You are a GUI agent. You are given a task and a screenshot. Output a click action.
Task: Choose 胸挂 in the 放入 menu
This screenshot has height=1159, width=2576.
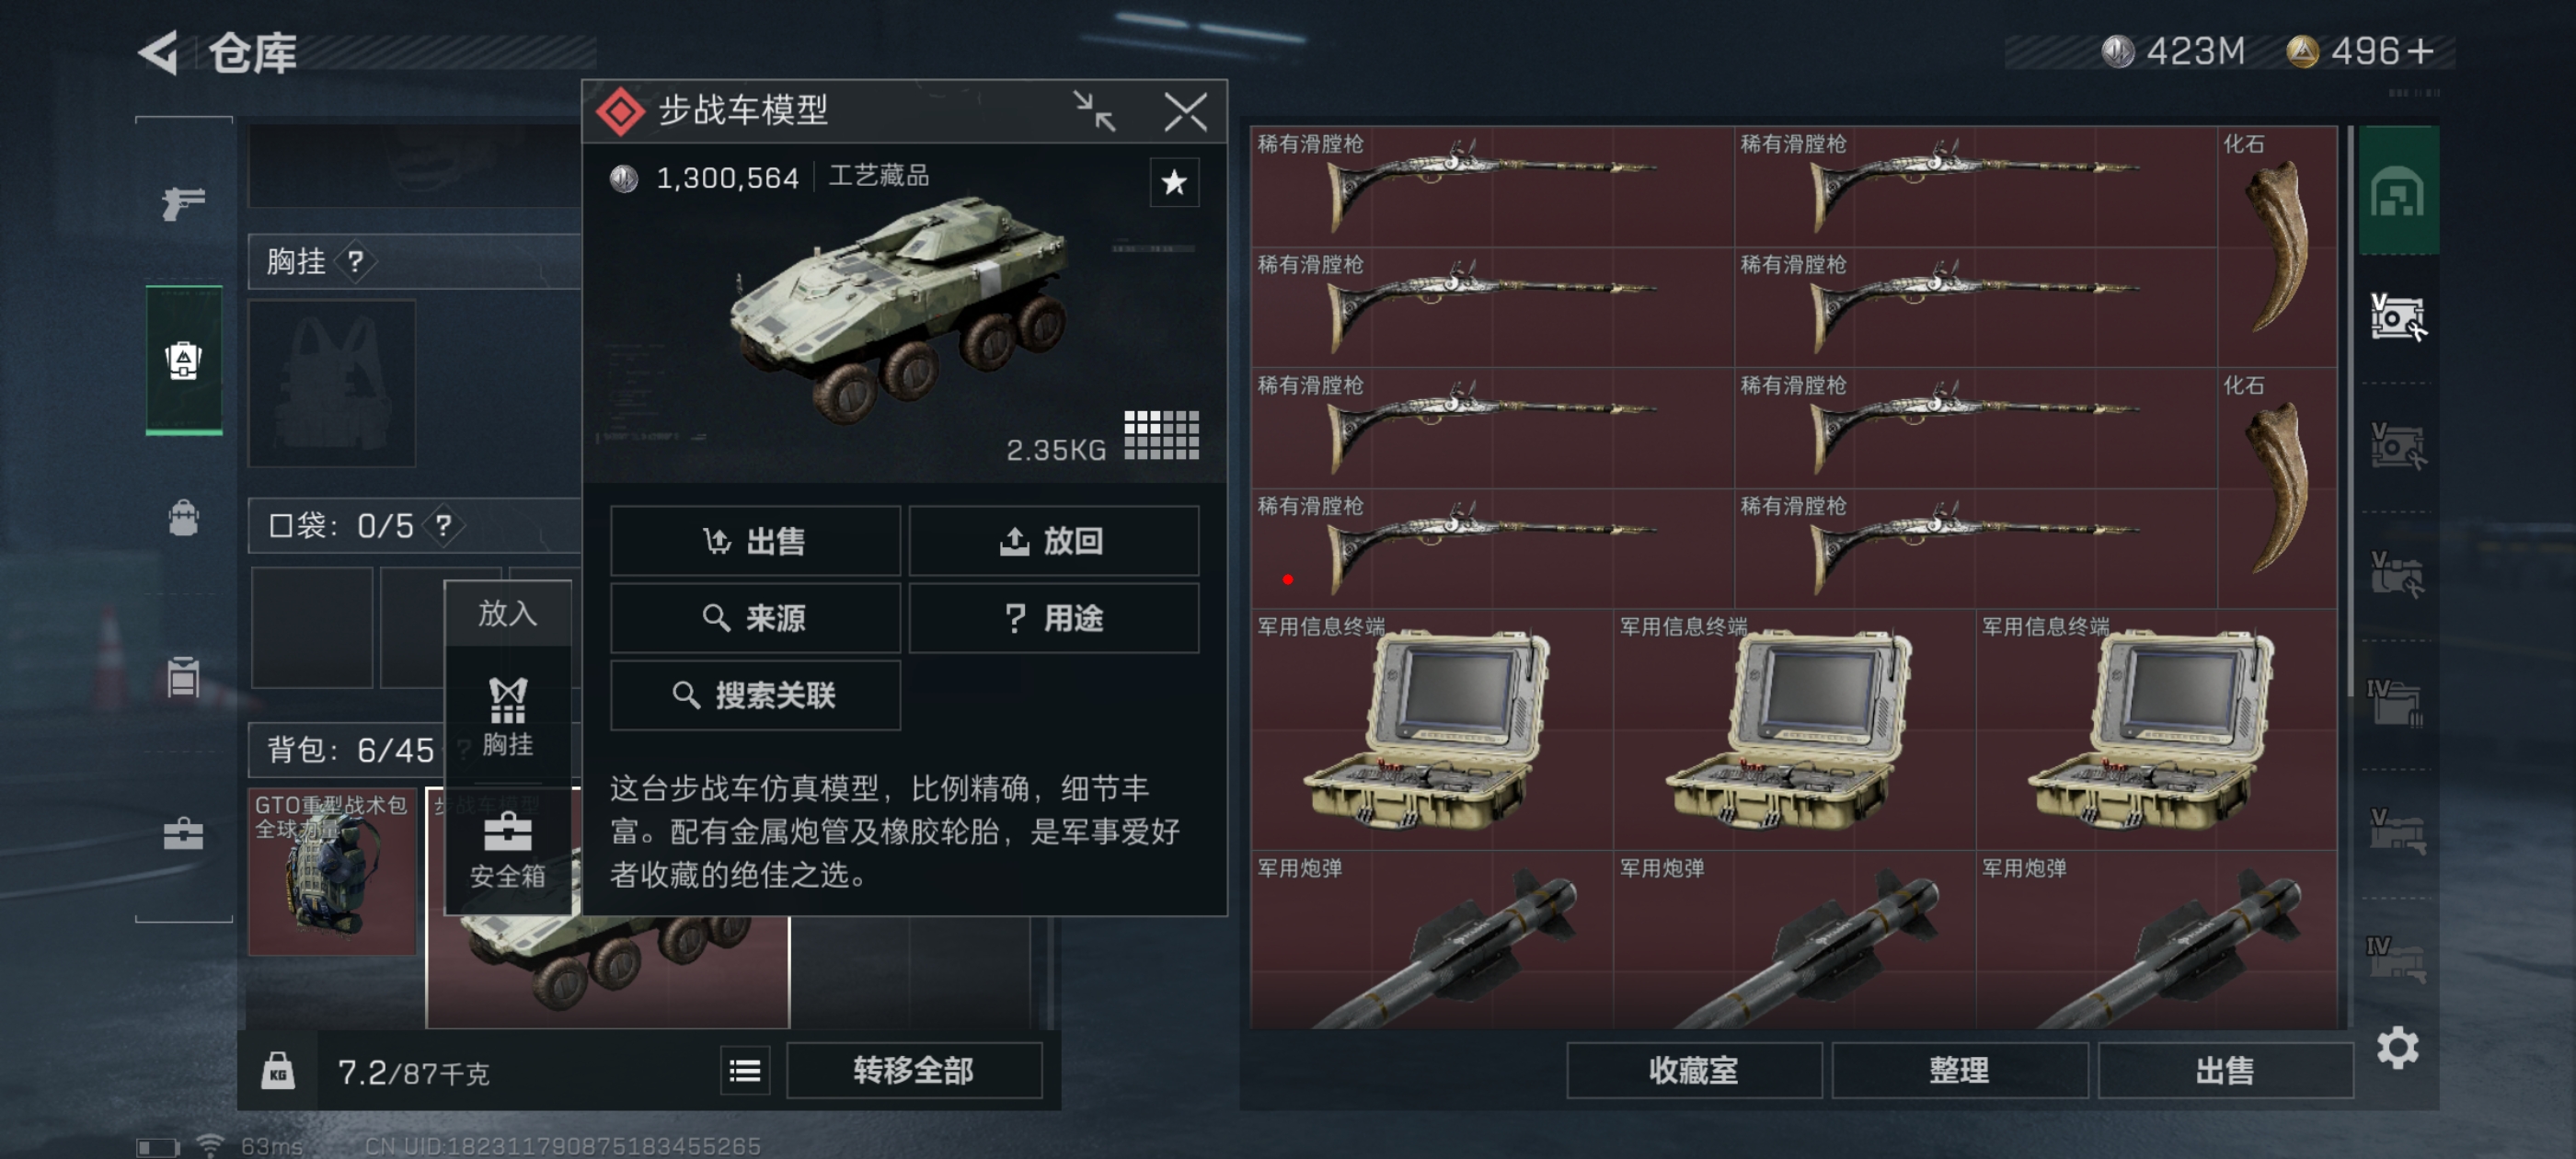[x=508, y=717]
